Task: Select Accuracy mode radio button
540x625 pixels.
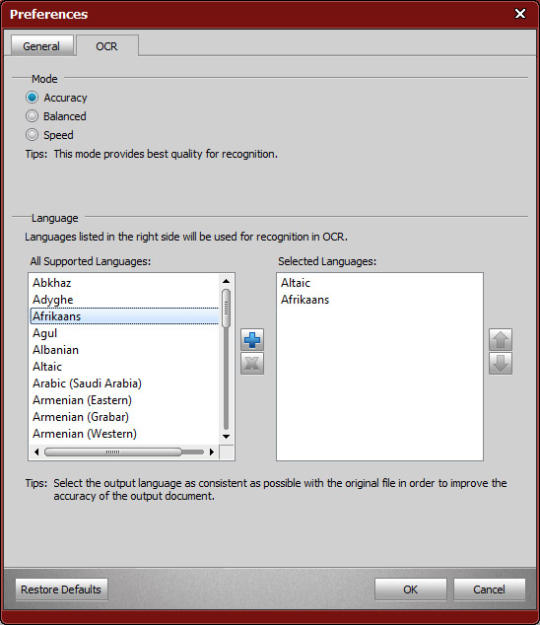Action: click(x=32, y=97)
